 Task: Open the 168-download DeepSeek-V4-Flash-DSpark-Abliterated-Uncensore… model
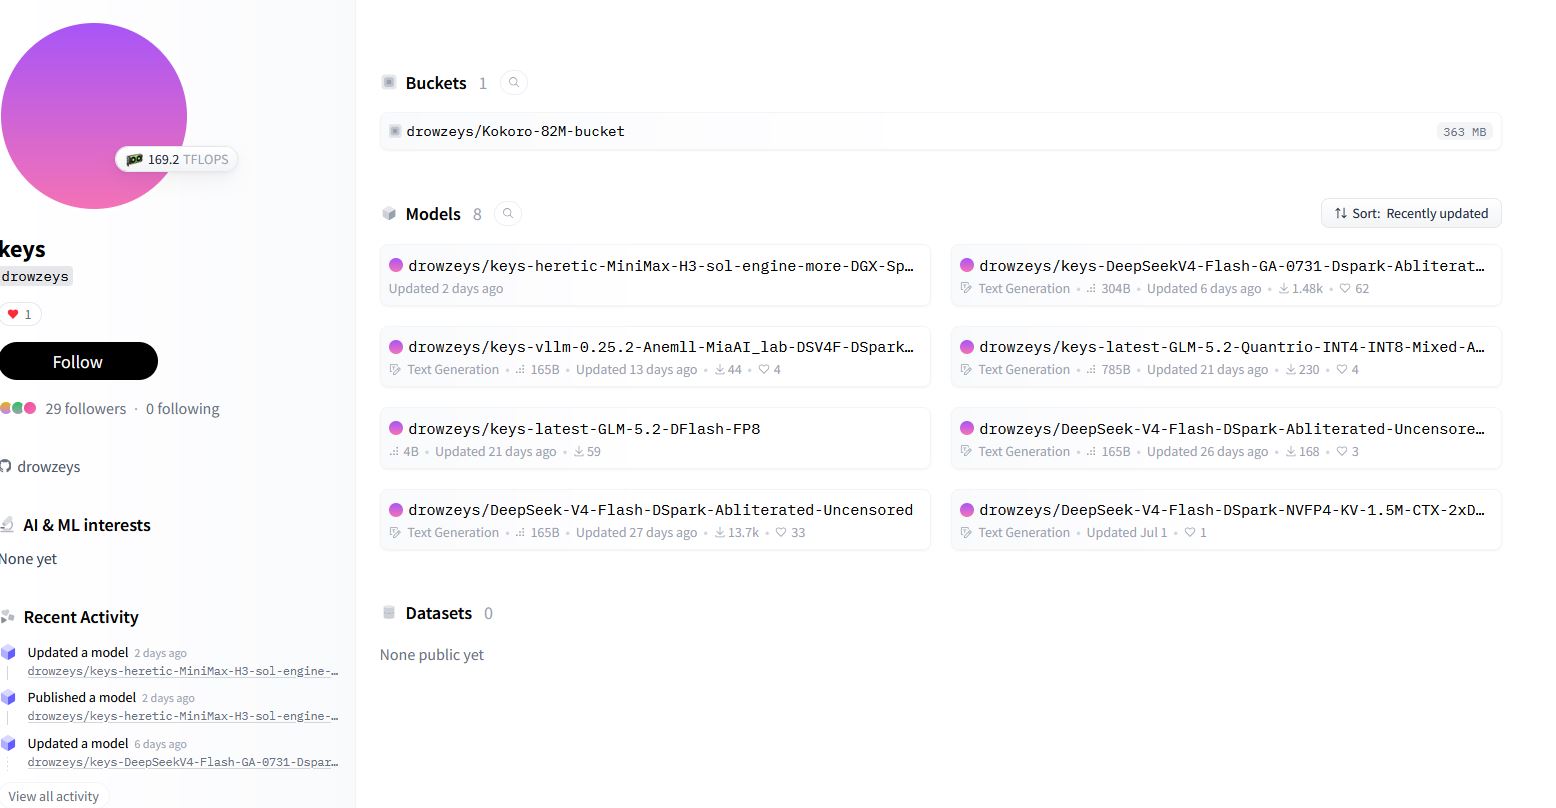click(x=1226, y=439)
